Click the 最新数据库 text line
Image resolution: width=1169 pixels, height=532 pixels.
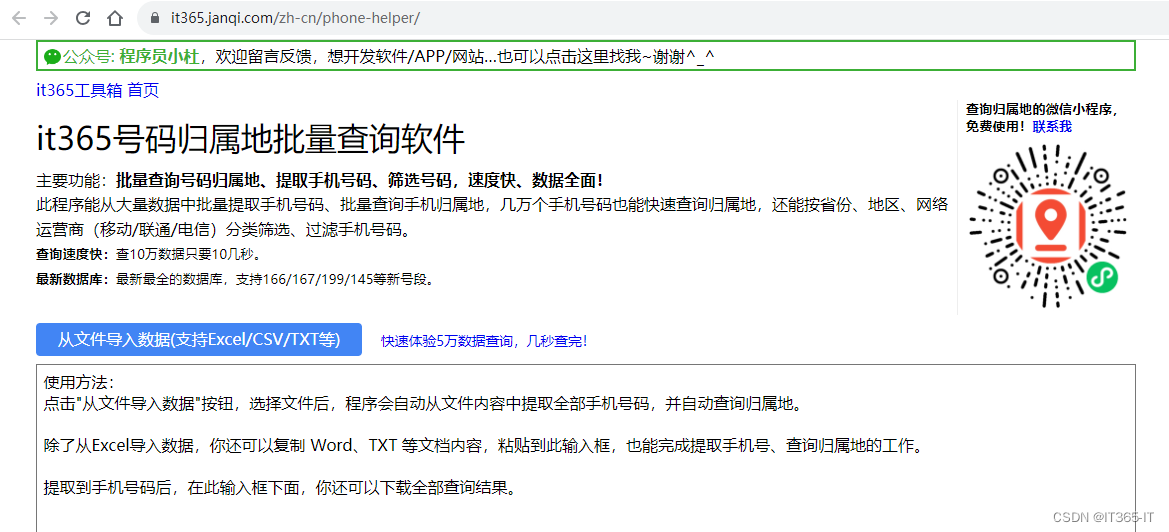[x=235, y=280]
